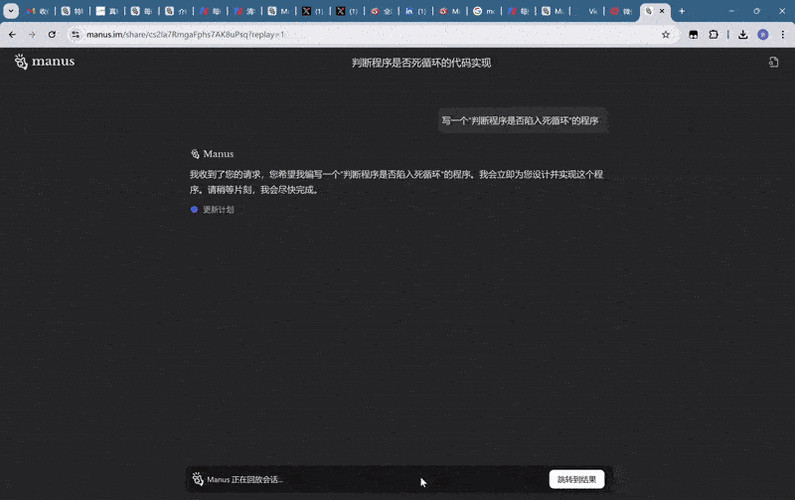
Task: Click the Manus icon in the replay bar
Action: (x=198, y=479)
